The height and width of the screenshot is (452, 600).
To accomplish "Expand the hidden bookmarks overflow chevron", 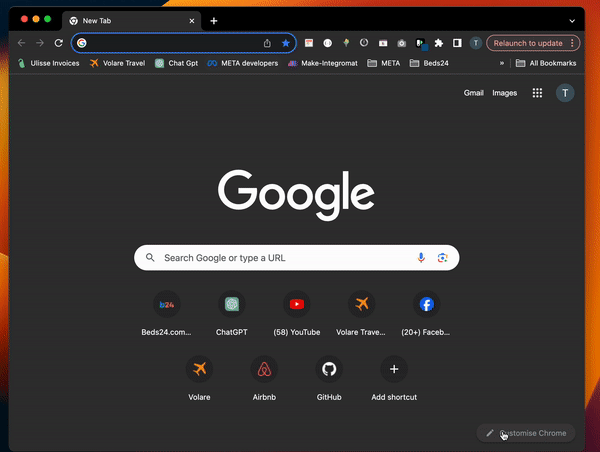I will 502,63.
